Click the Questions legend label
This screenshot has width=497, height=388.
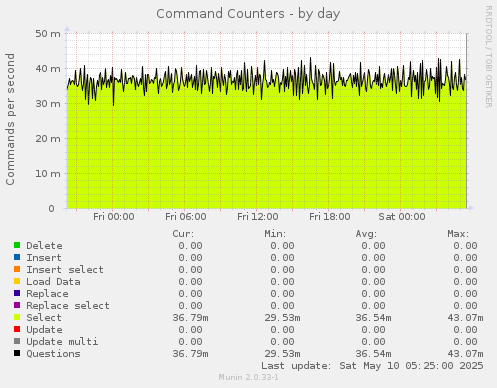point(53,354)
